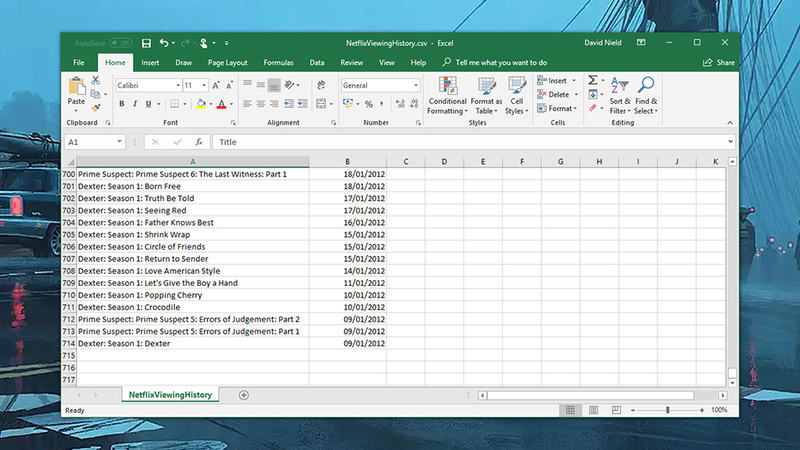Click the Wrap Text icon
Screen dimensions: 800x450
click(x=321, y=85)
